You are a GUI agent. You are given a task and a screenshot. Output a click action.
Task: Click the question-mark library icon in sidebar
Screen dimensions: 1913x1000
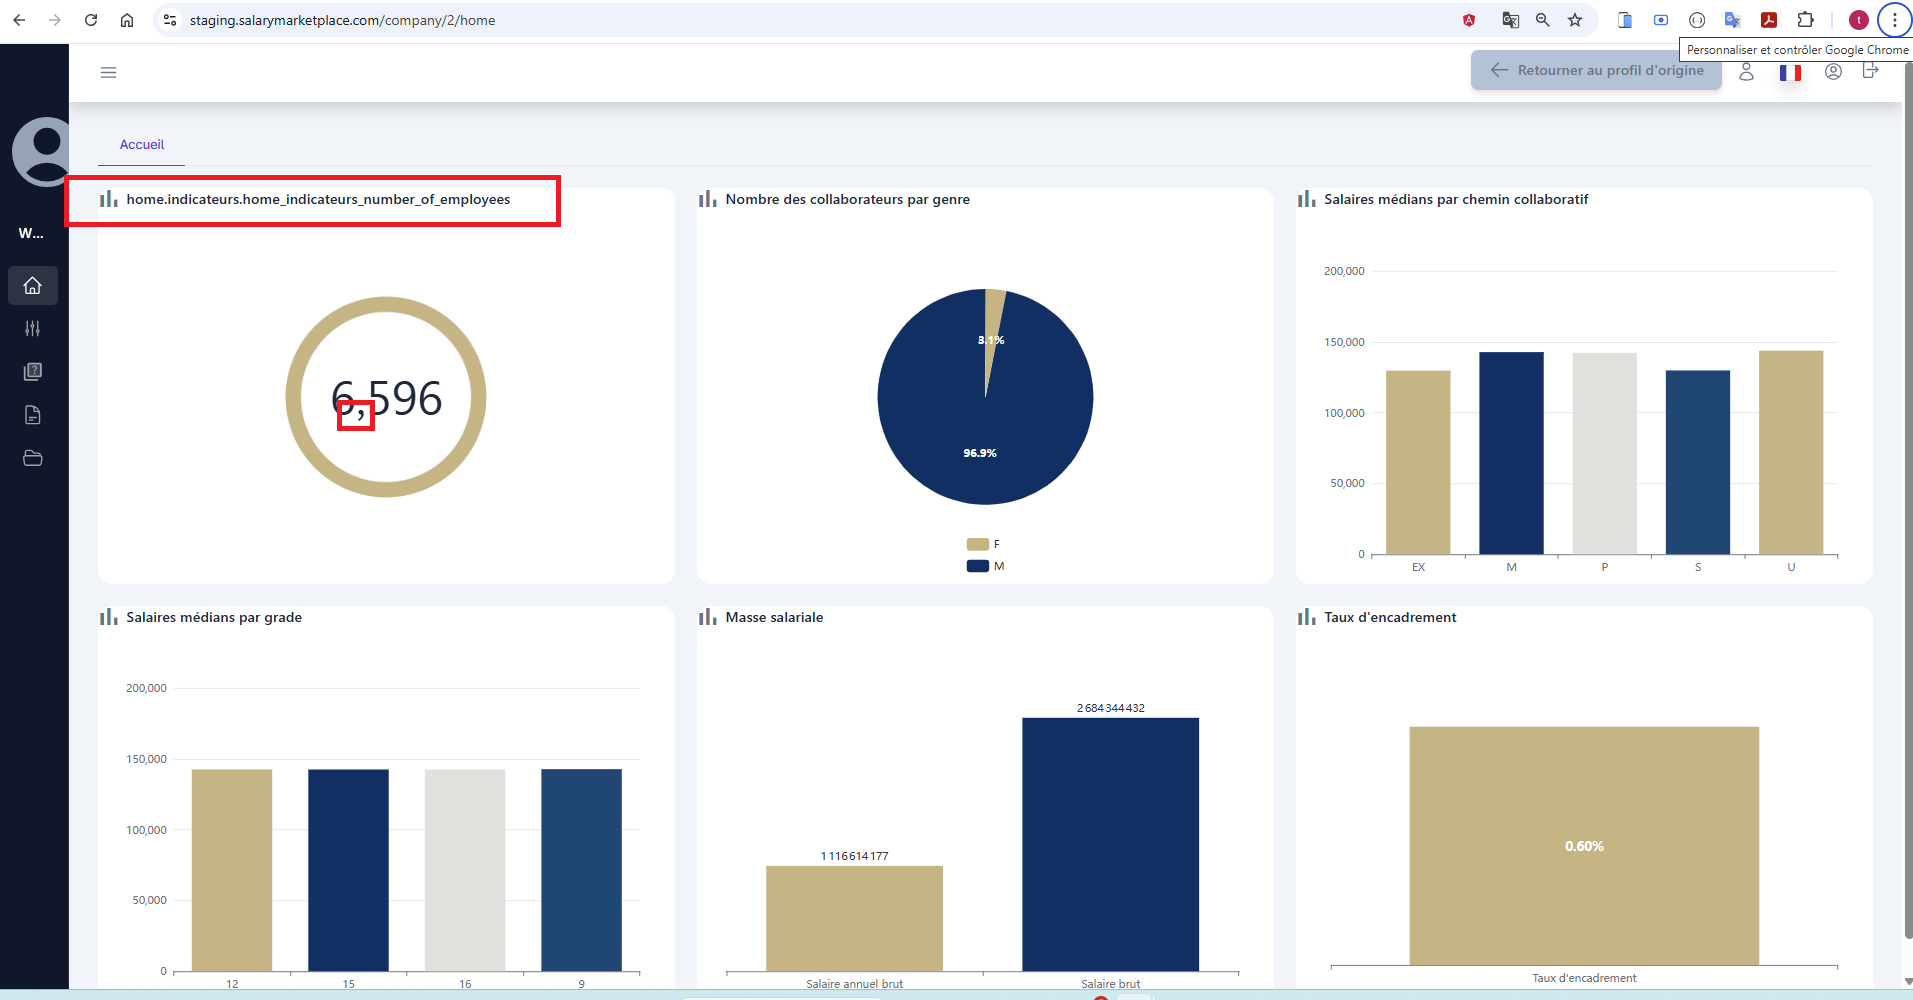click(33, 372)
